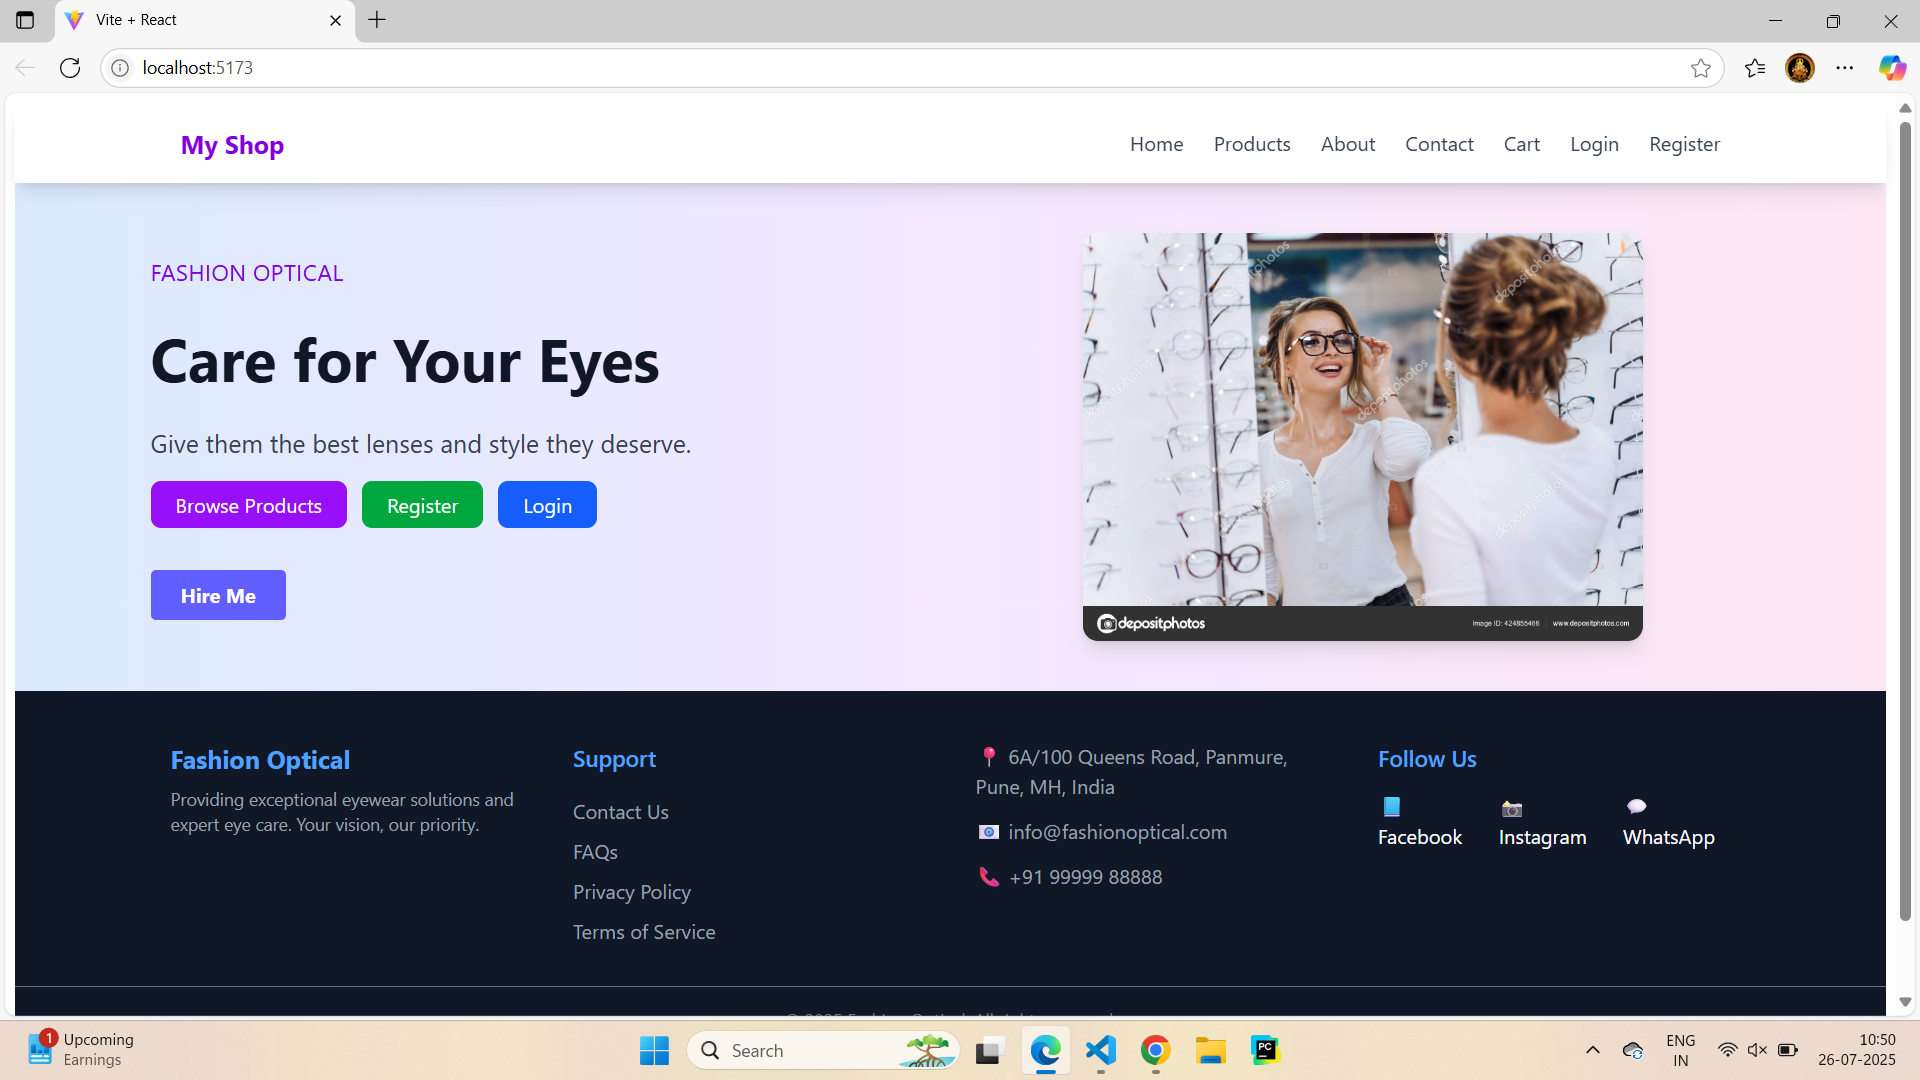Click the Browse Products button

point(248,504)
